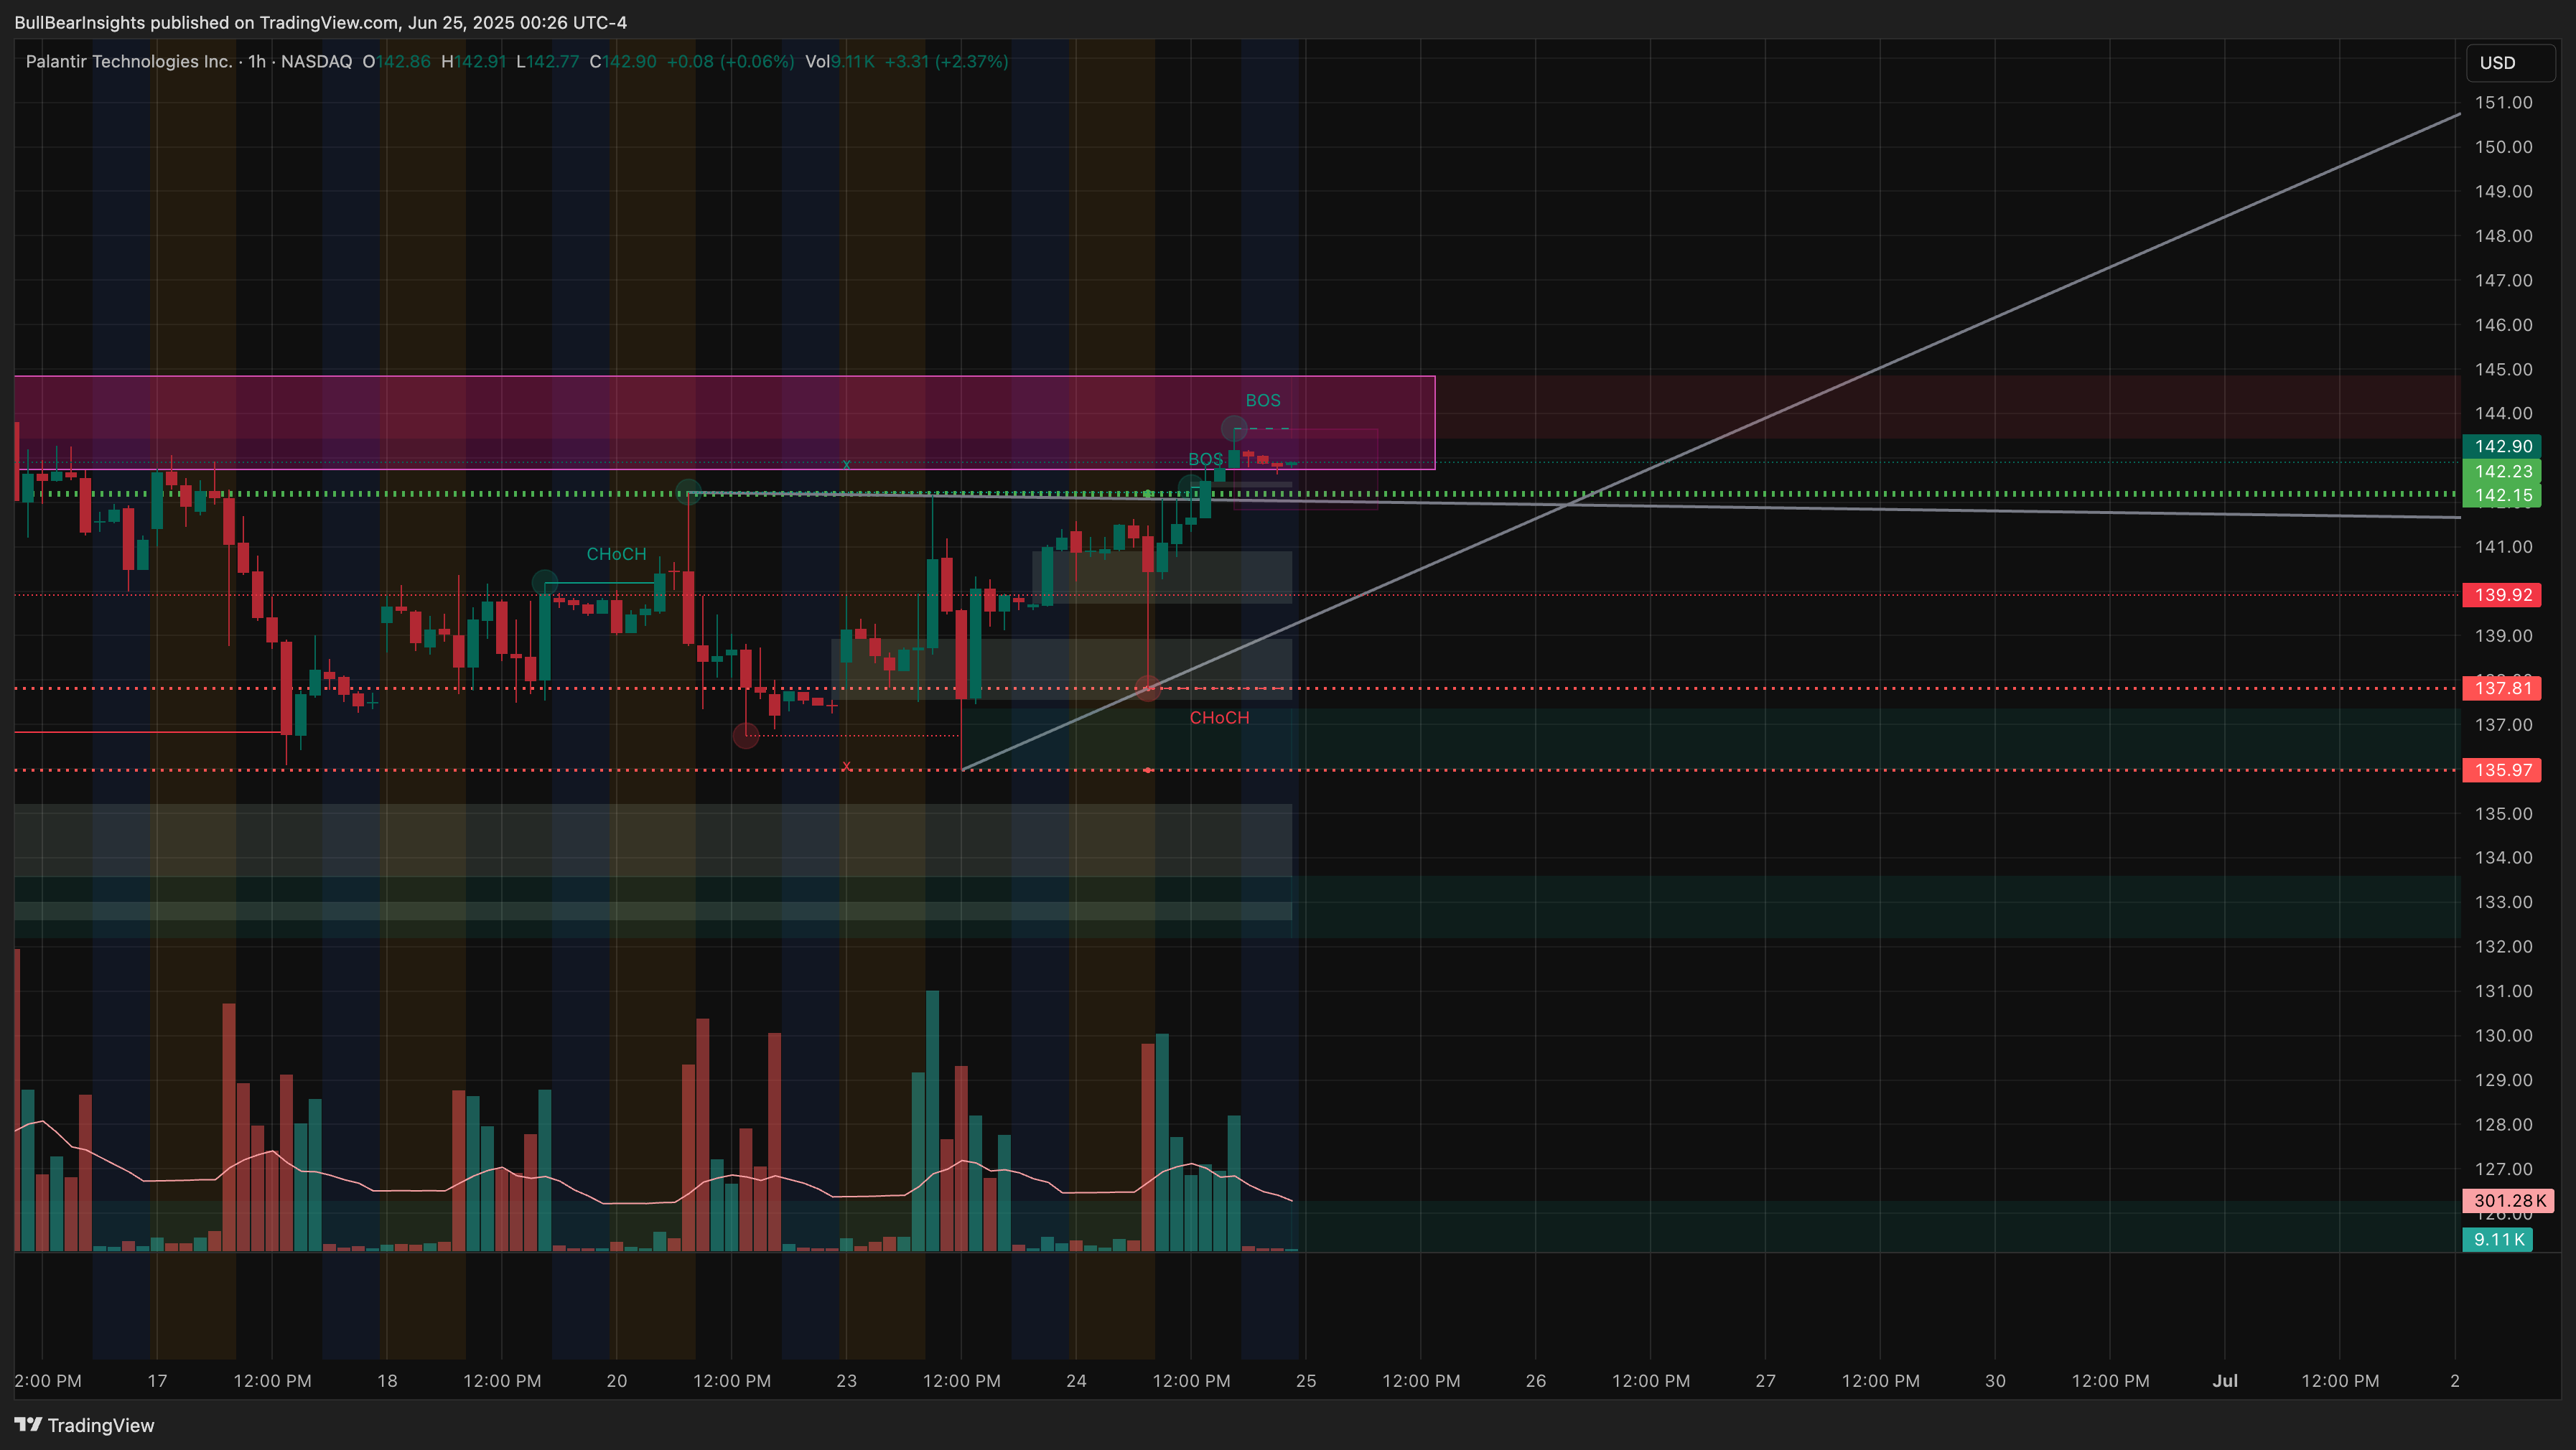This screenshot has width=2576, height=1450.
Task: Click the 17 date label on time axis
Action: click(157, 1381)
